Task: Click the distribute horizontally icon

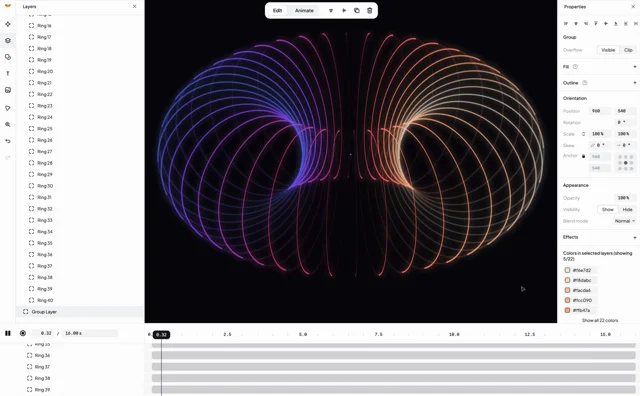Action: coord(626,24)
